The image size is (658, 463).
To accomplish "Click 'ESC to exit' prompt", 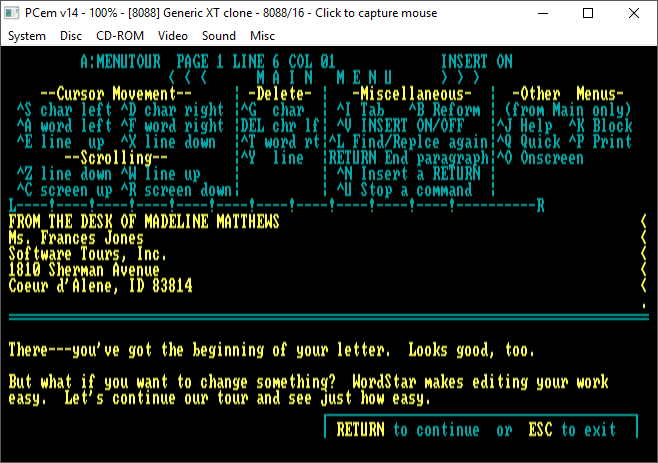I will point(572,430).
